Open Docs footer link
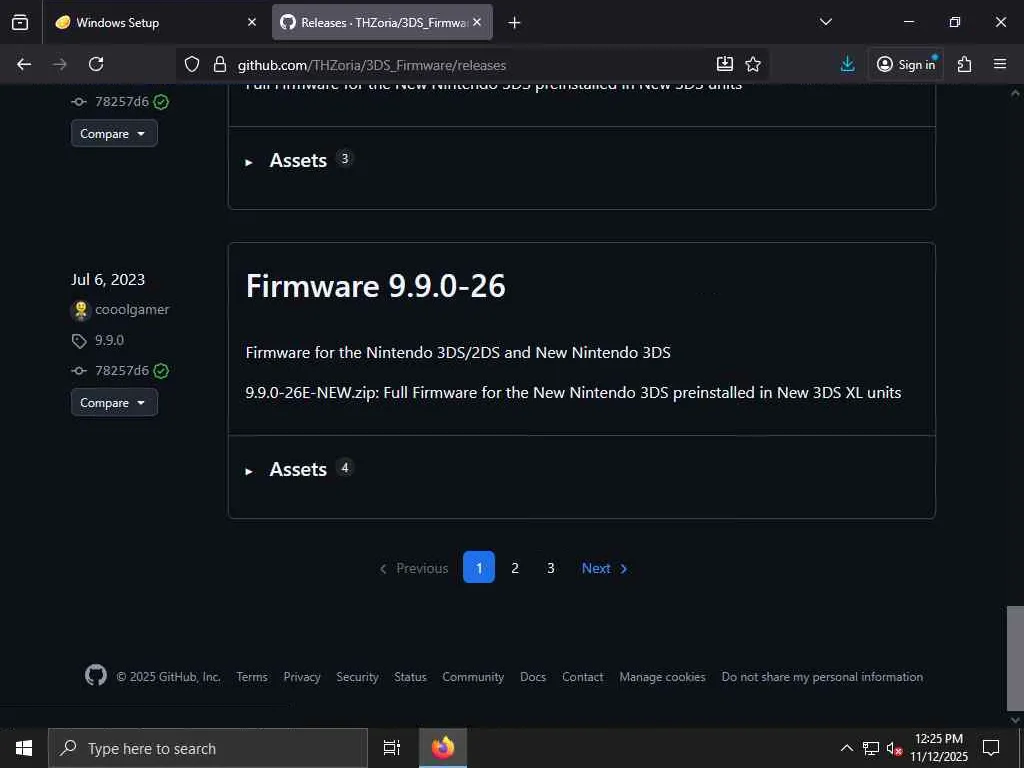Viewport: 1024px width, 768px height. coord(533,677)
